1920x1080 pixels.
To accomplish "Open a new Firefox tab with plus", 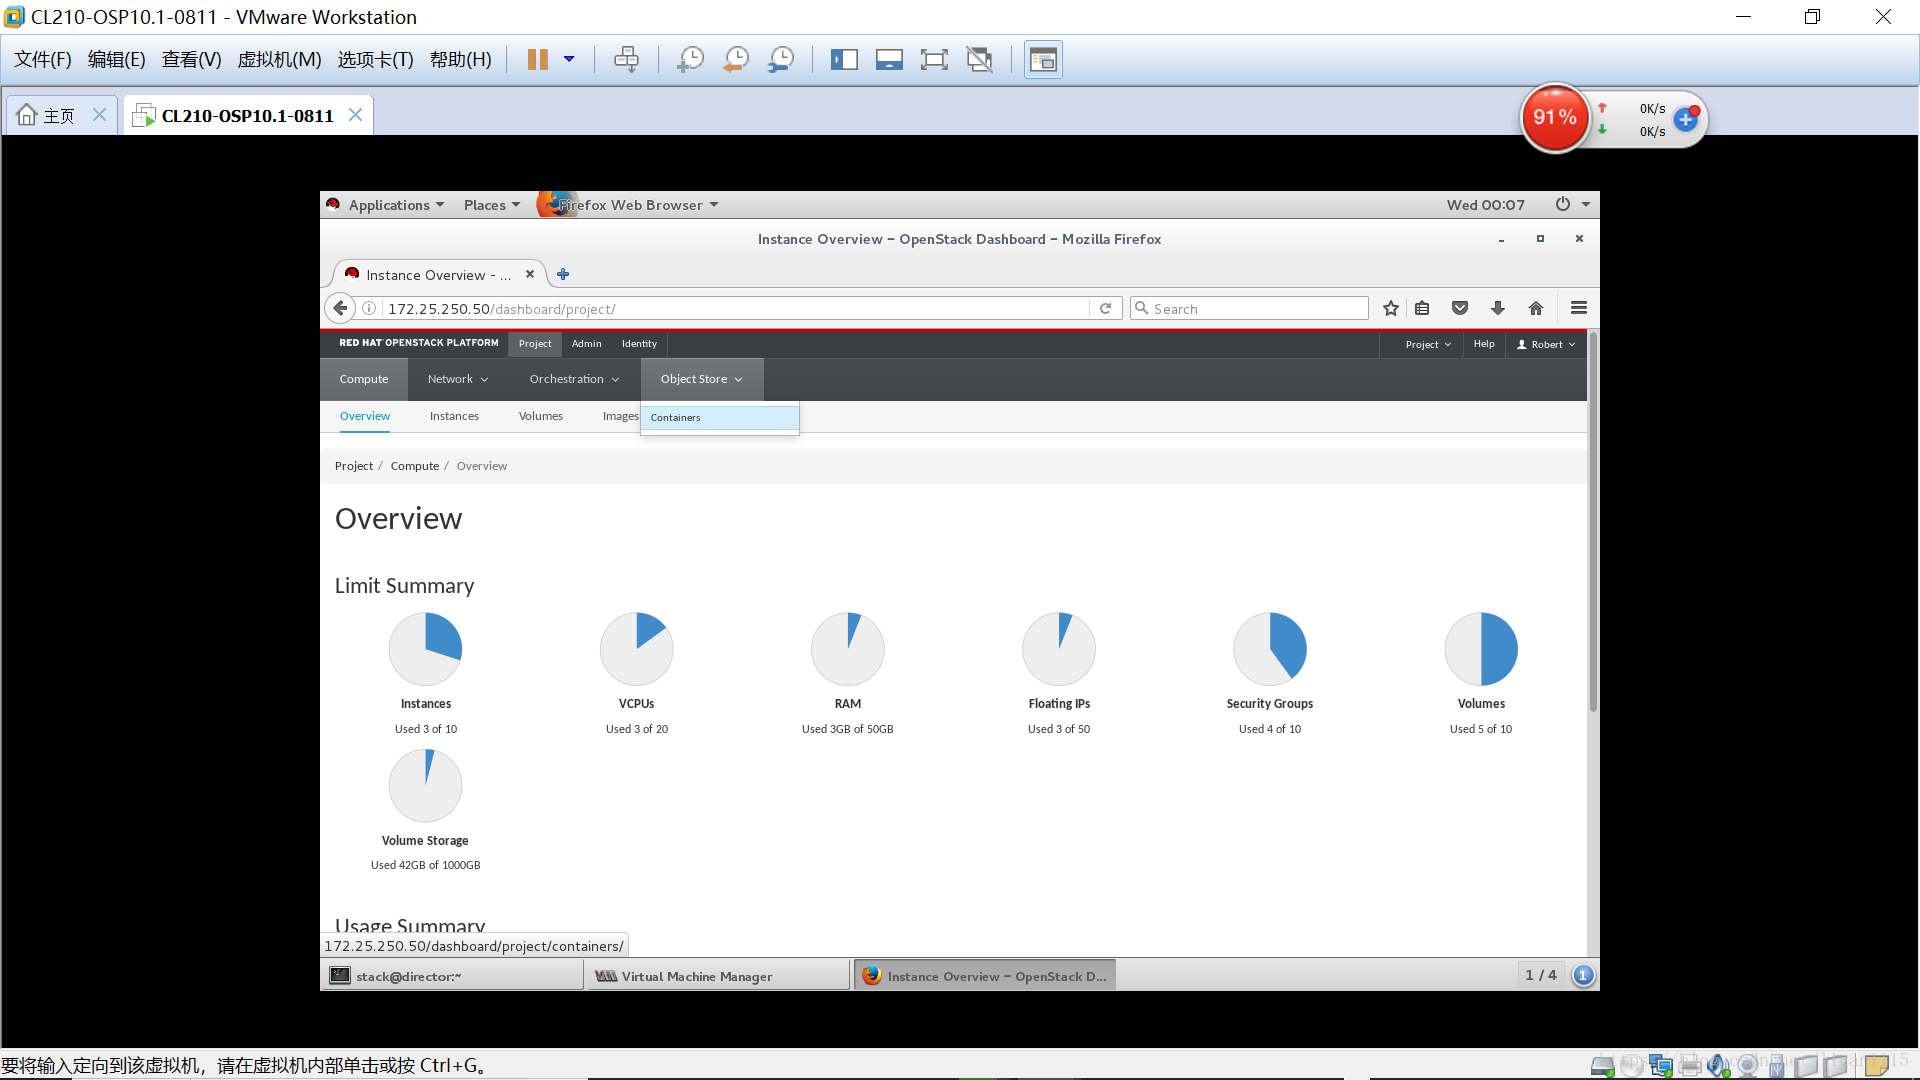I will pos(563,275).
